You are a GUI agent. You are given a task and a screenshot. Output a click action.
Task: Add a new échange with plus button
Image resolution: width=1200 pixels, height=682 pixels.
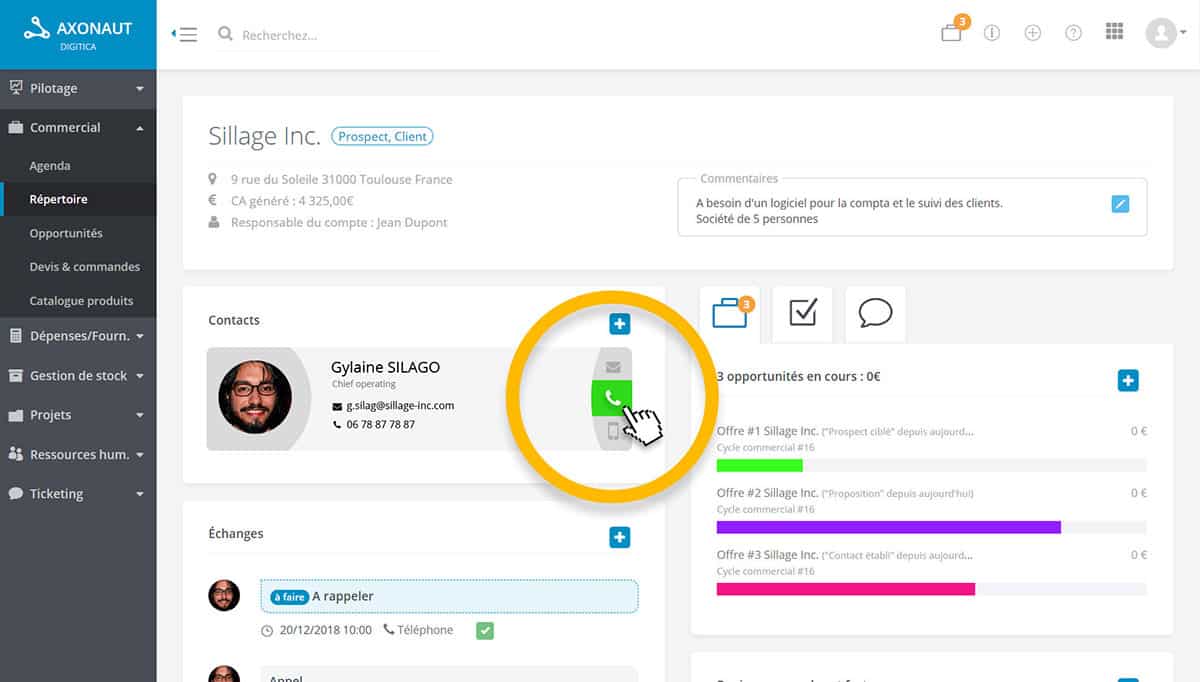click(x=620, y=538)
